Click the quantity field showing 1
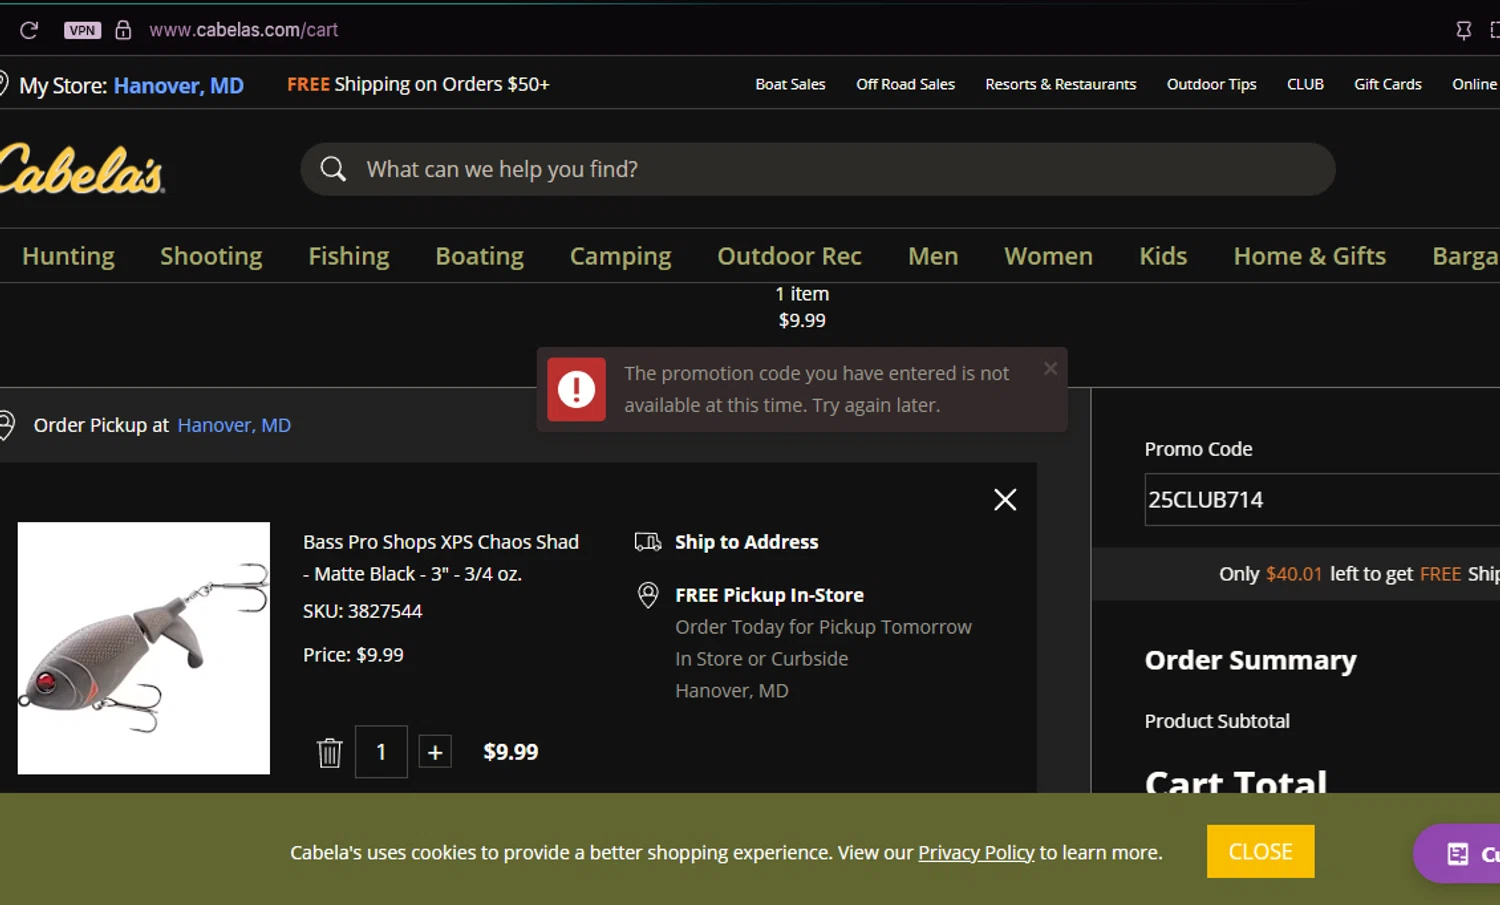 [381, 752]
